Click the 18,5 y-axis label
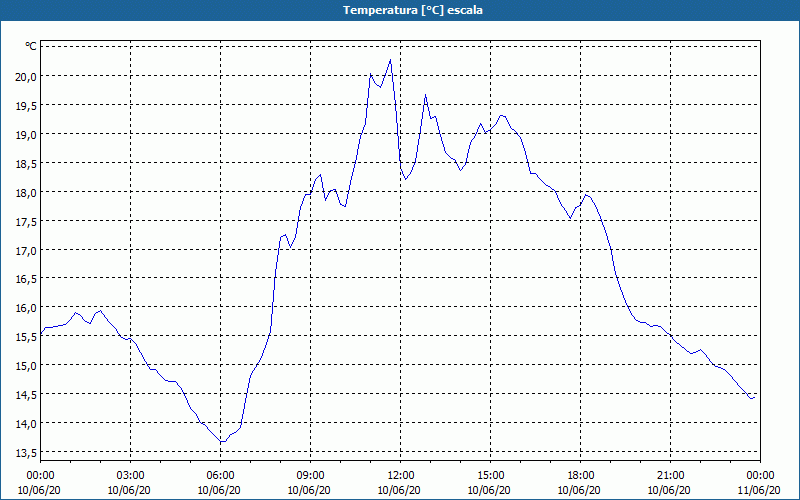Image resolution: width=800 pixels, height=500 pixels. (x=27, y=164)
